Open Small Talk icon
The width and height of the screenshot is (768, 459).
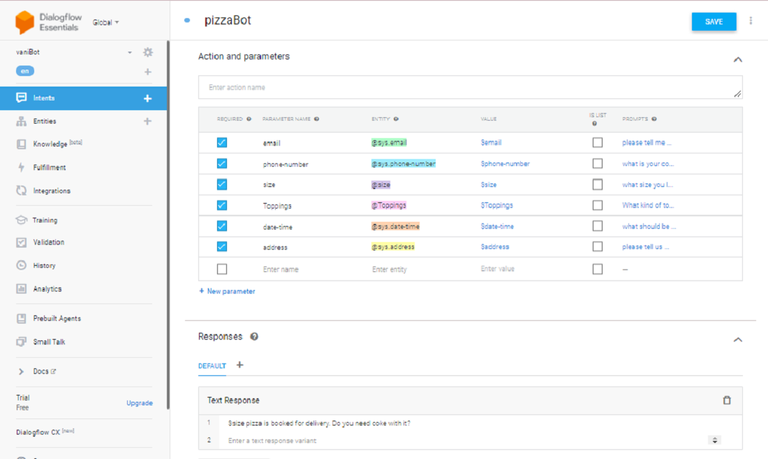pyautogui.click(x=21, y=341)
